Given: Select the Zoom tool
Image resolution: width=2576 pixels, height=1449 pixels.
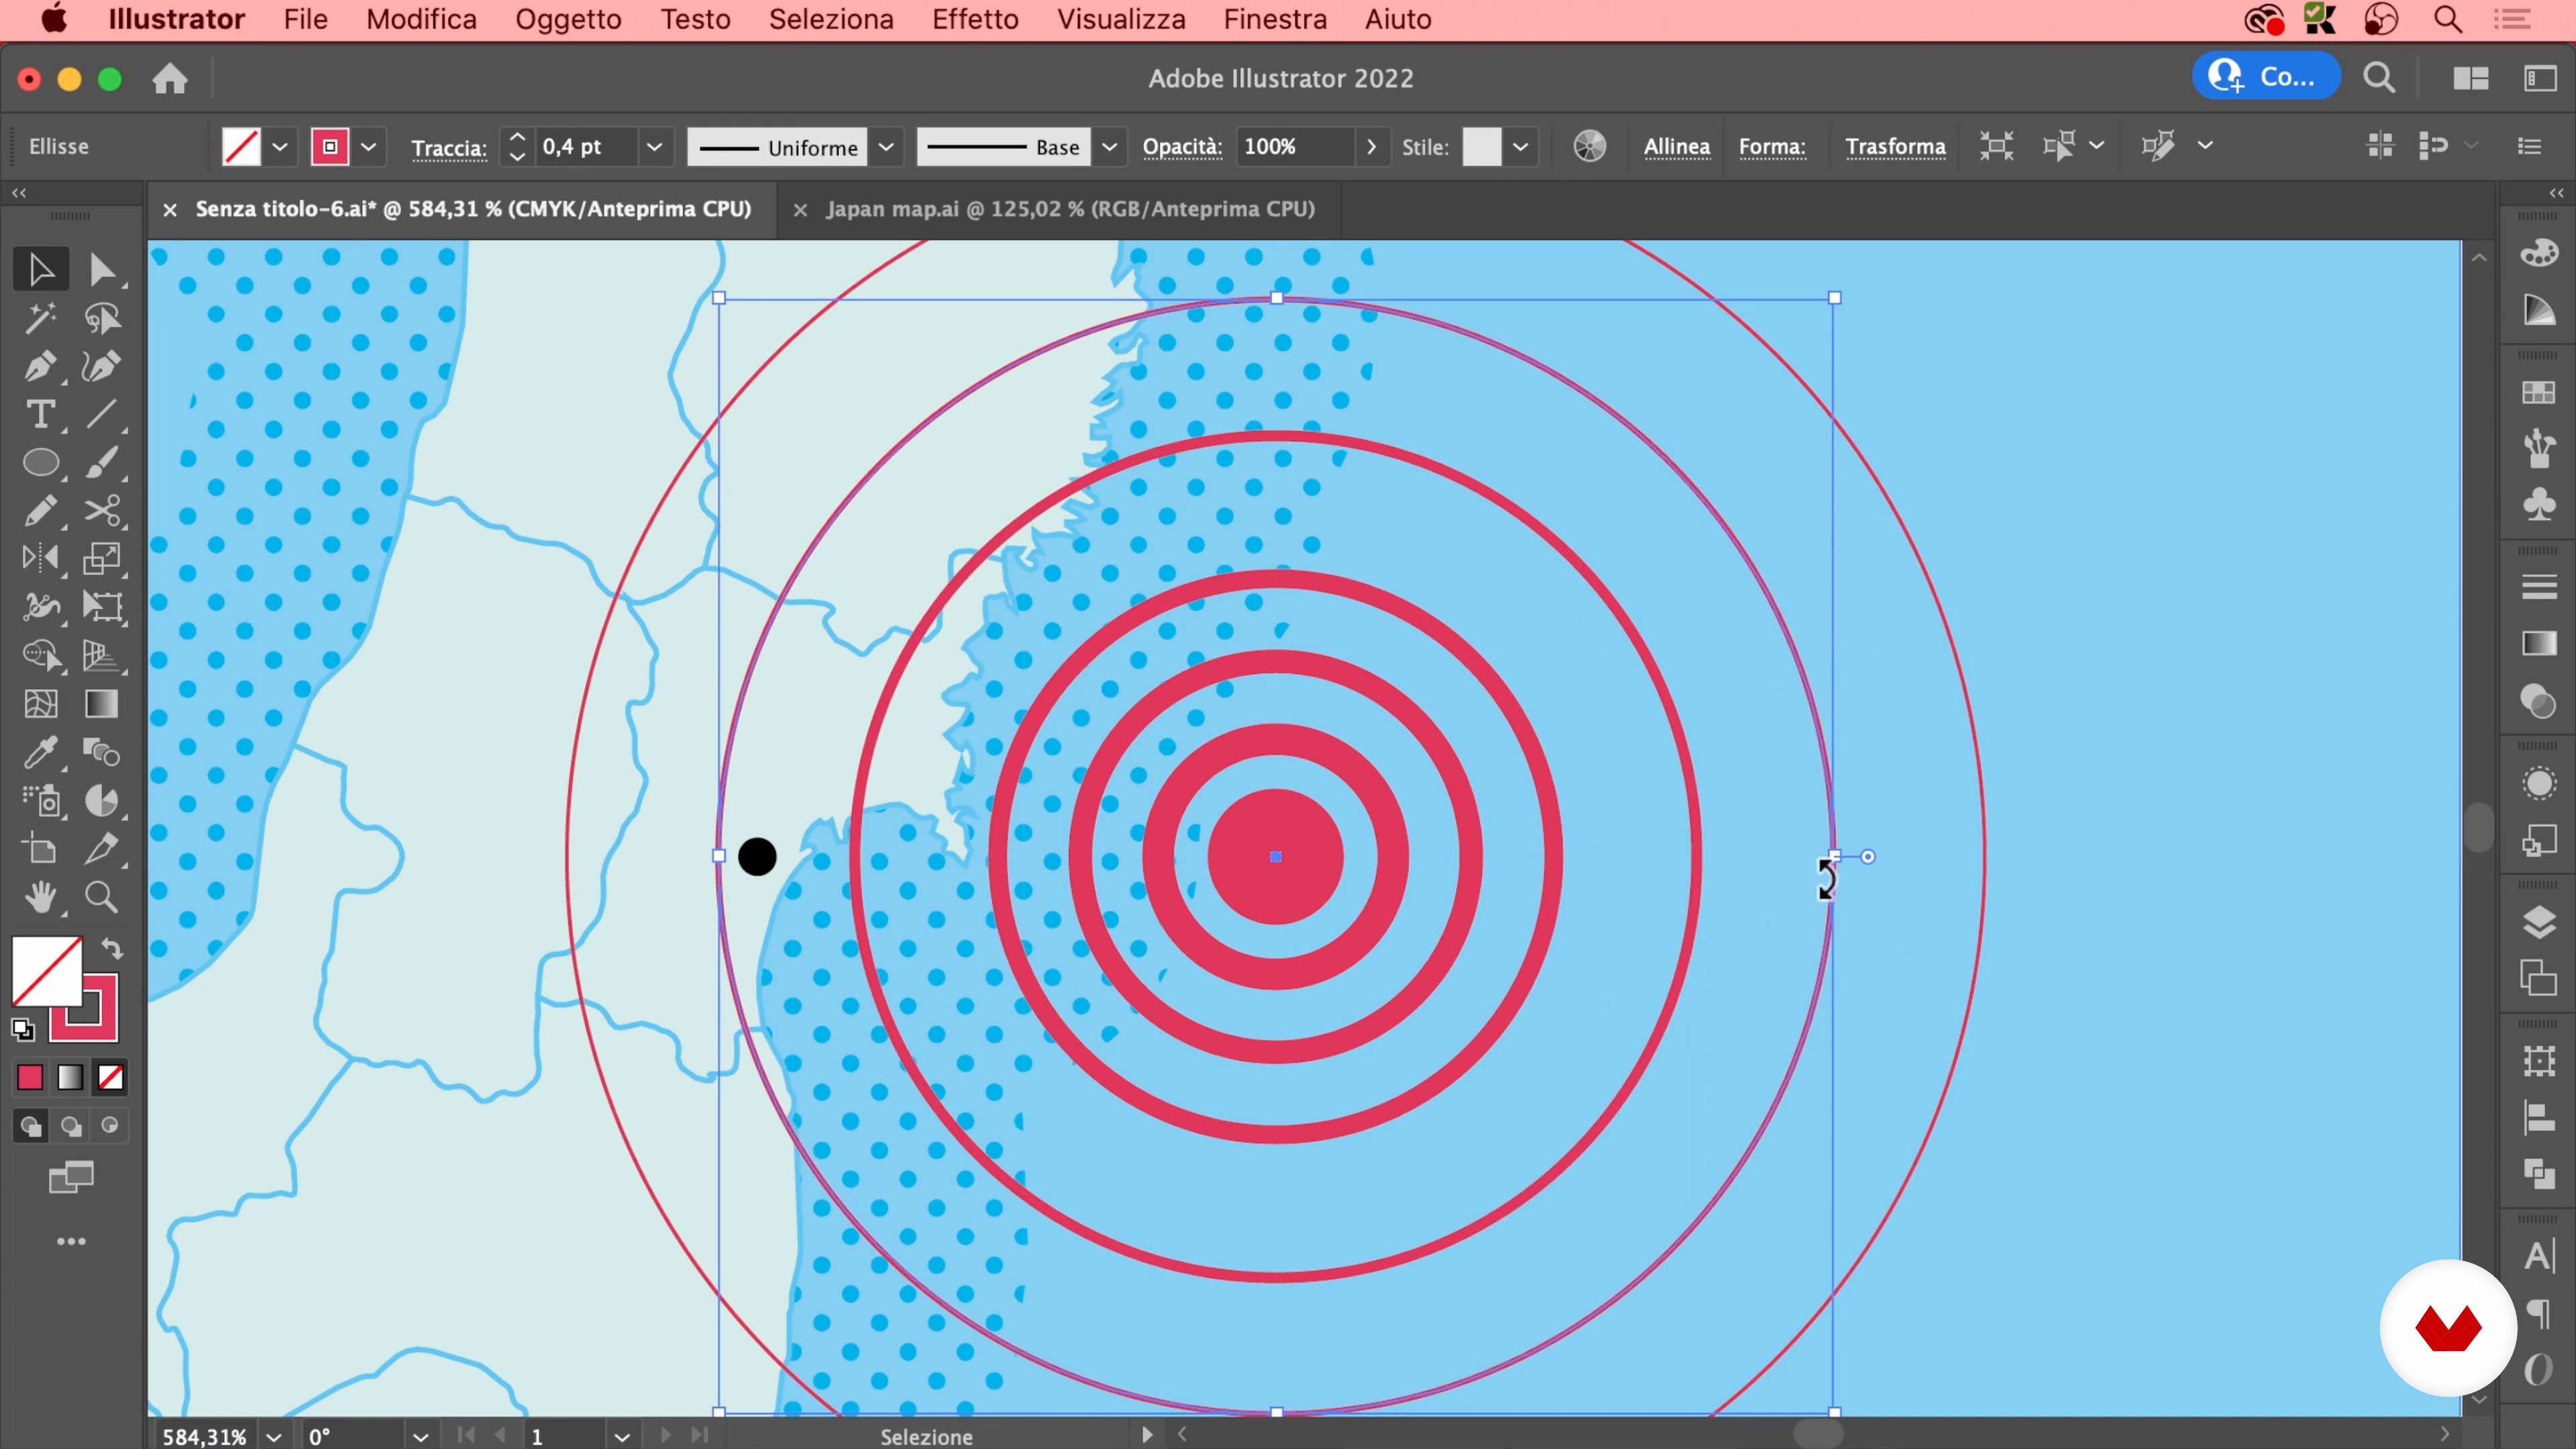Looking at the screenshot, I should tap(101, 897).
